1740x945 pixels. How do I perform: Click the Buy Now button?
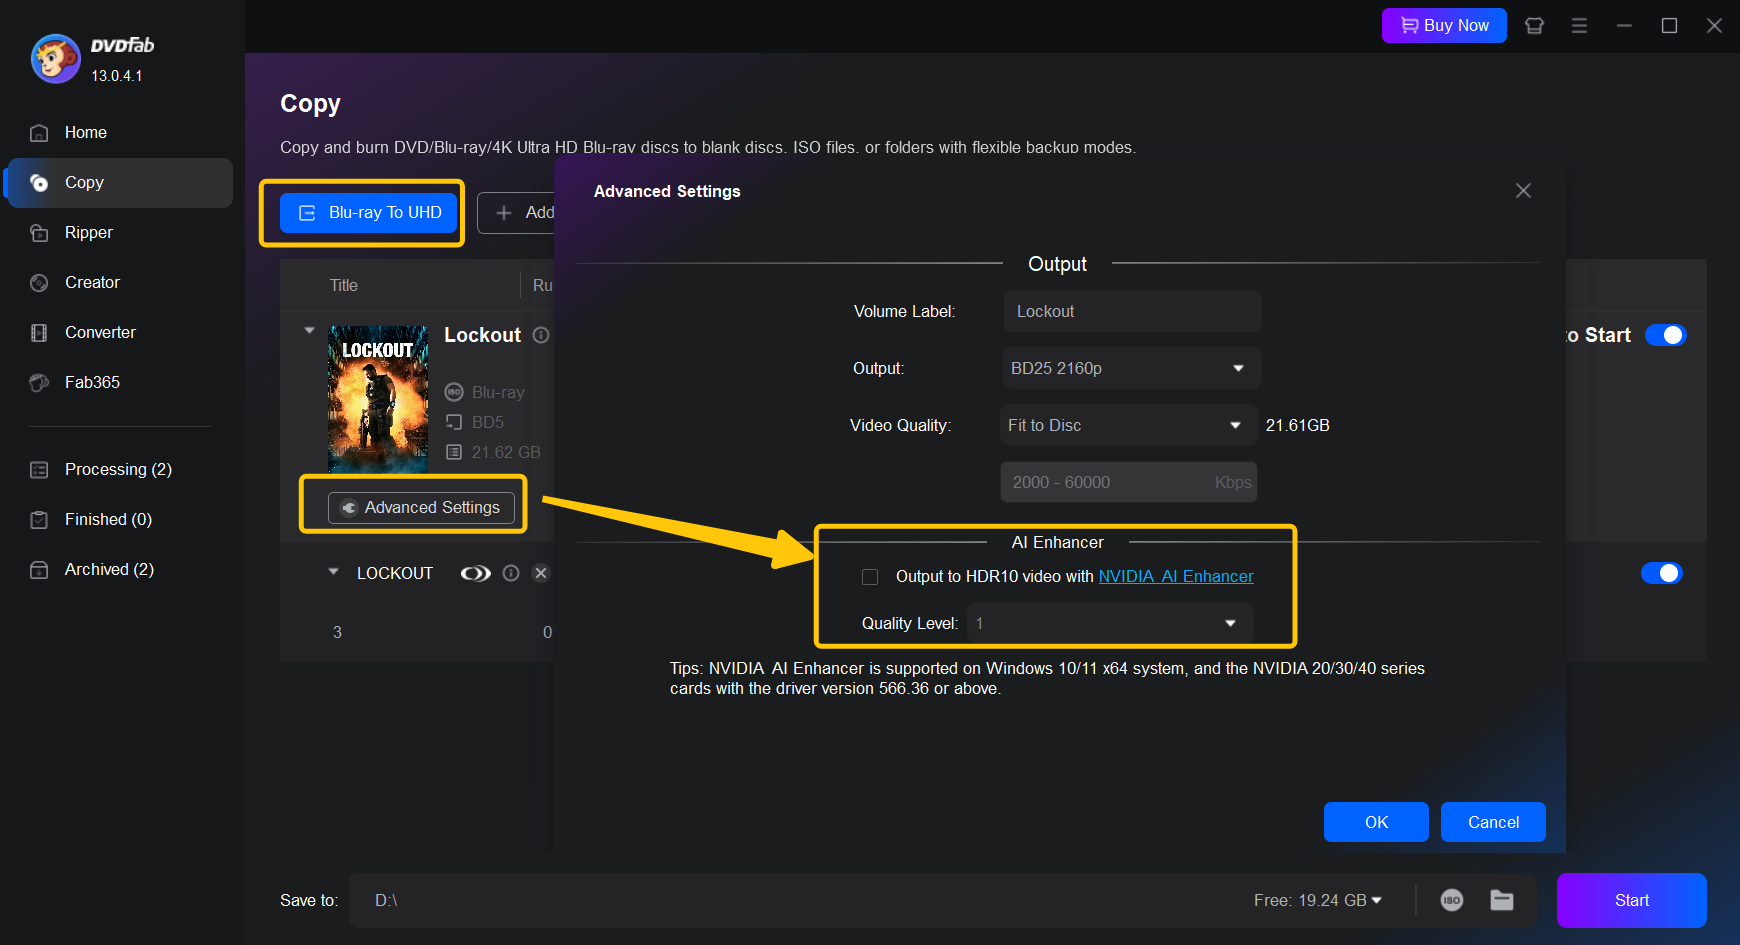(1444, 26)
